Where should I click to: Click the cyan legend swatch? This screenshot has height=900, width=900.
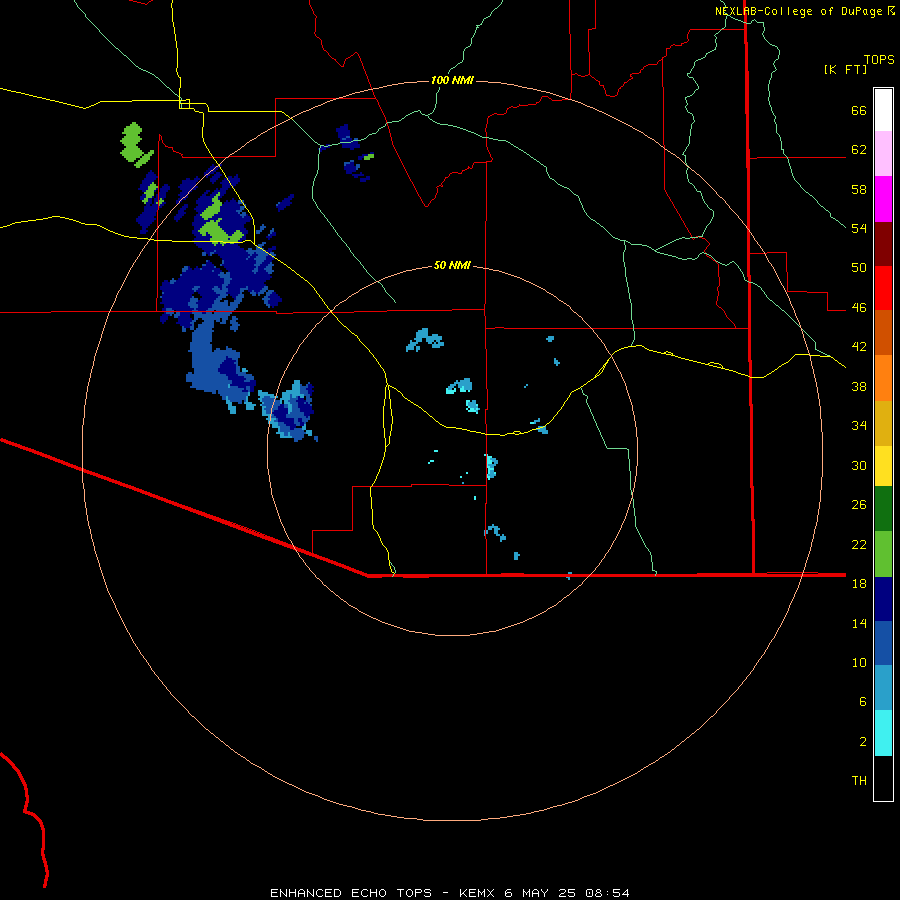(883, 733)
